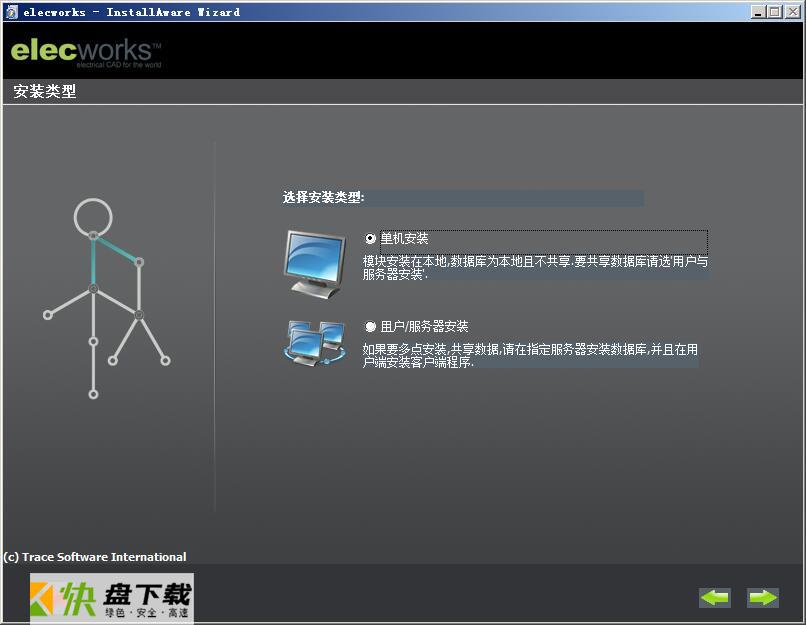
Task: Select the 单机安装 radio button
Action: pyautogui.click(x=370, y=238)
